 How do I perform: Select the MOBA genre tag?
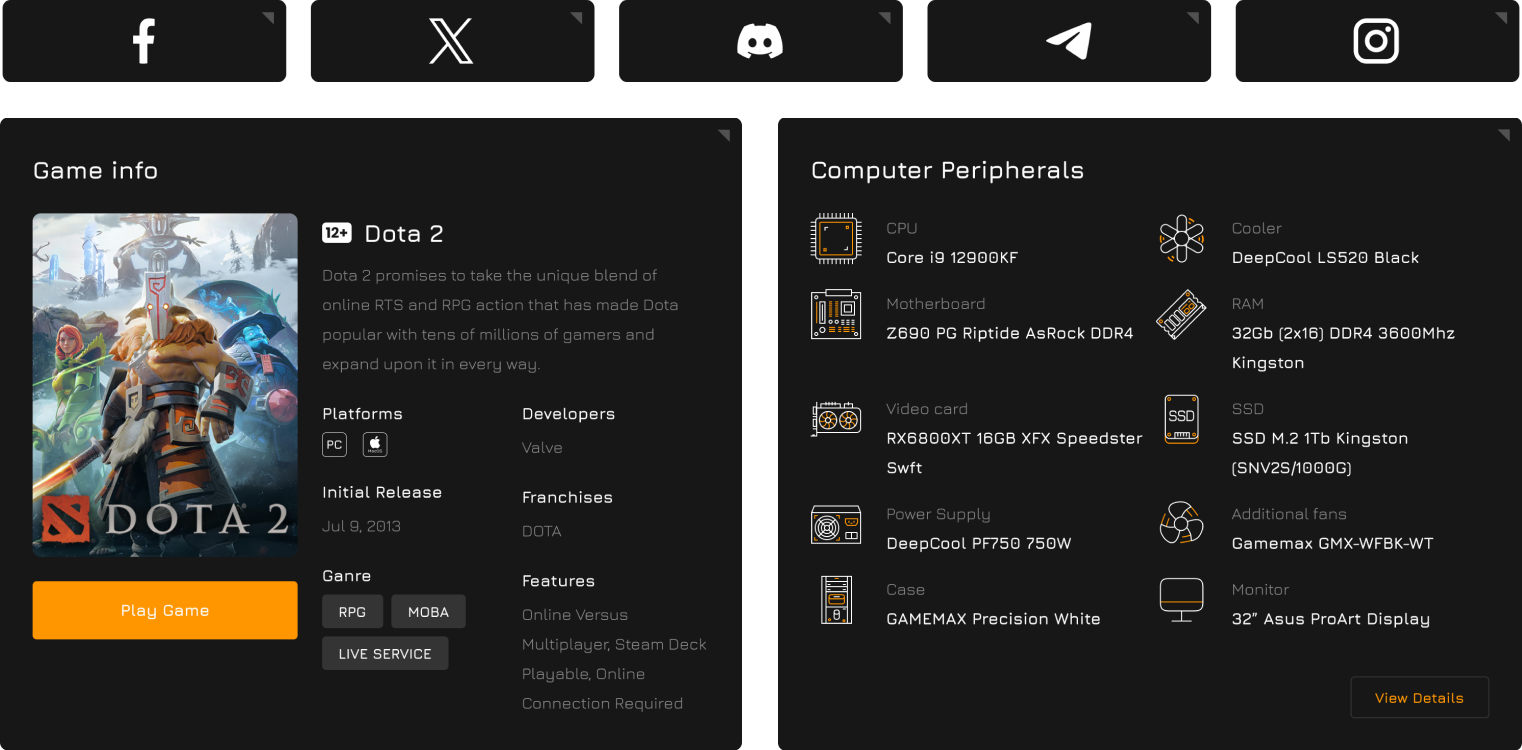coord(428,612)
